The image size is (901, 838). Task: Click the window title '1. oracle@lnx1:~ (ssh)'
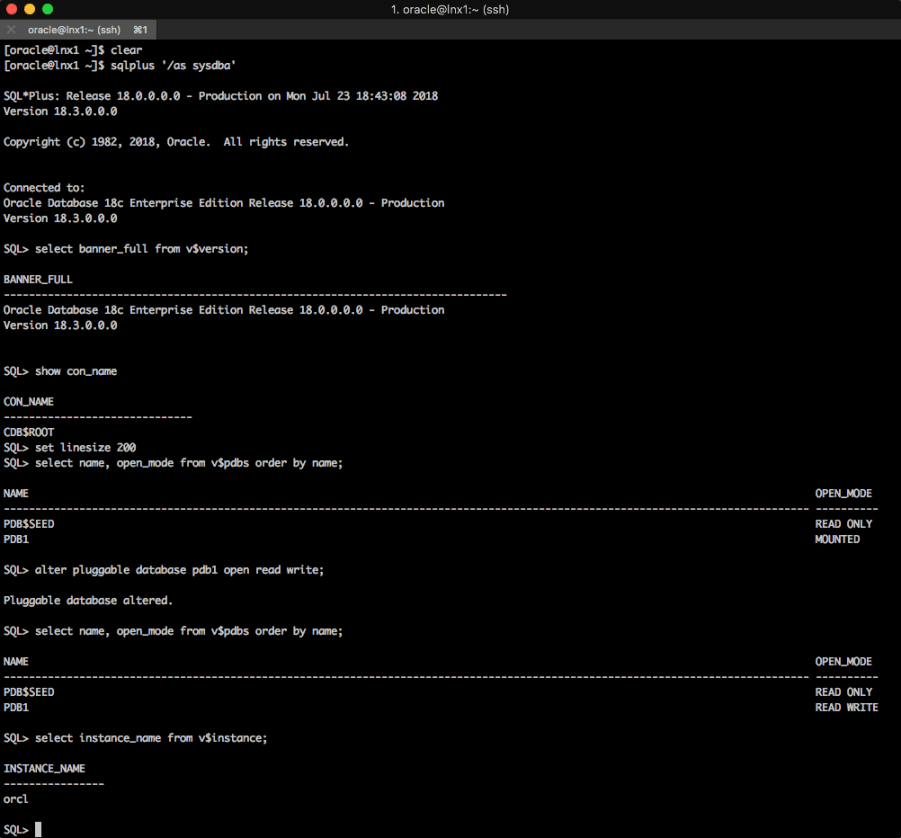coord(450,9)
